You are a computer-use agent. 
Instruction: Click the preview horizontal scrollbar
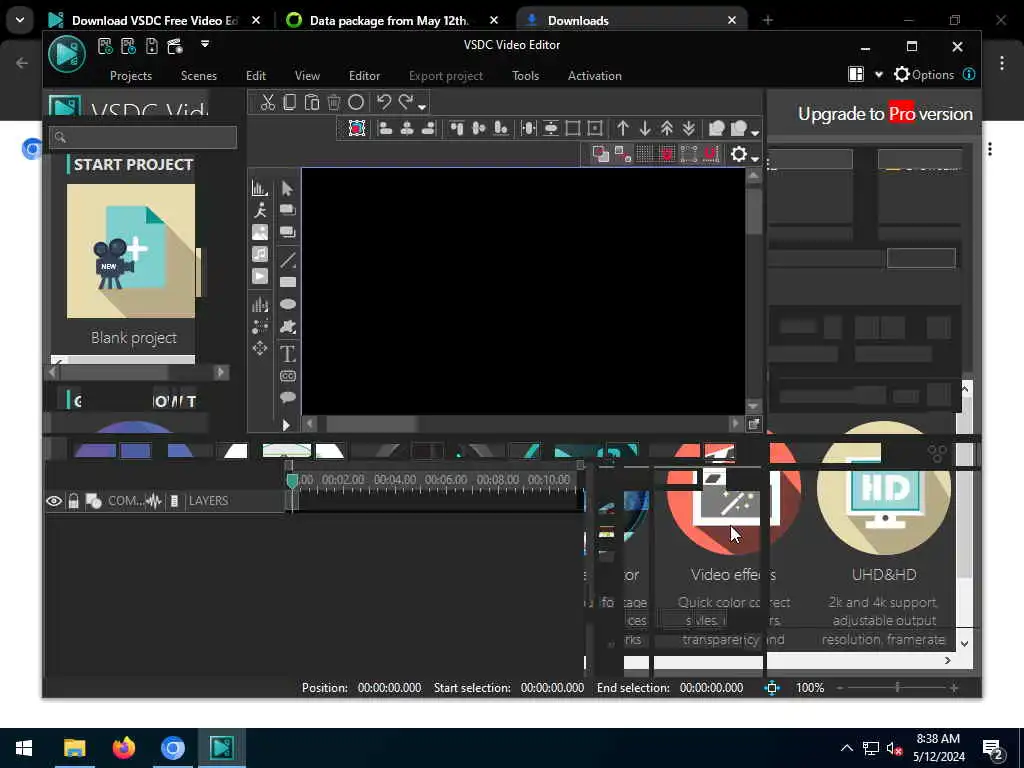pos(522,424)
